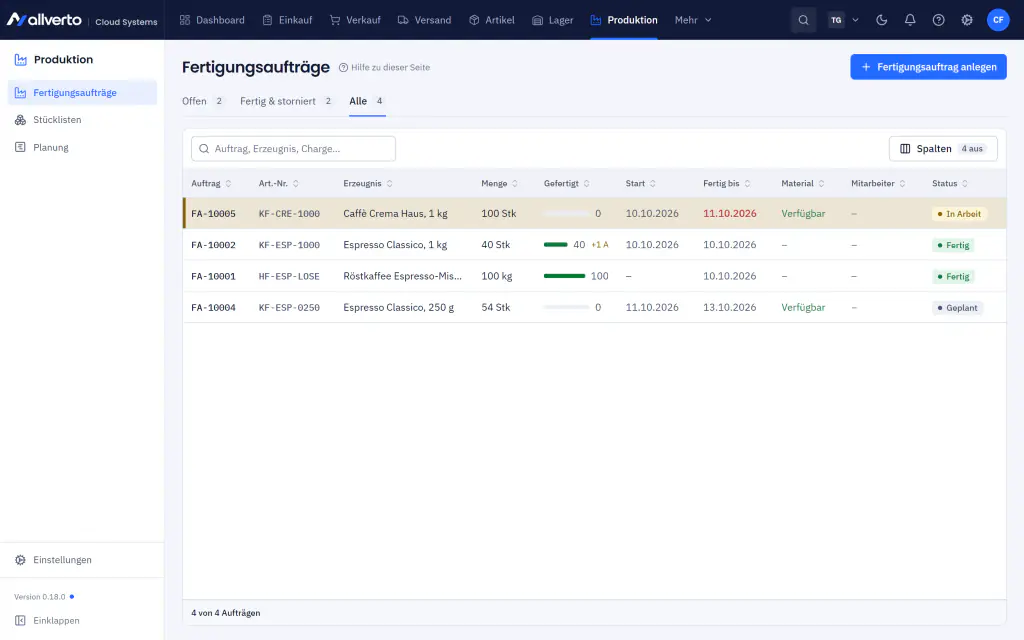1024x640 pixels.
Task: Open the settings gear in top bar
Action: 967,20
